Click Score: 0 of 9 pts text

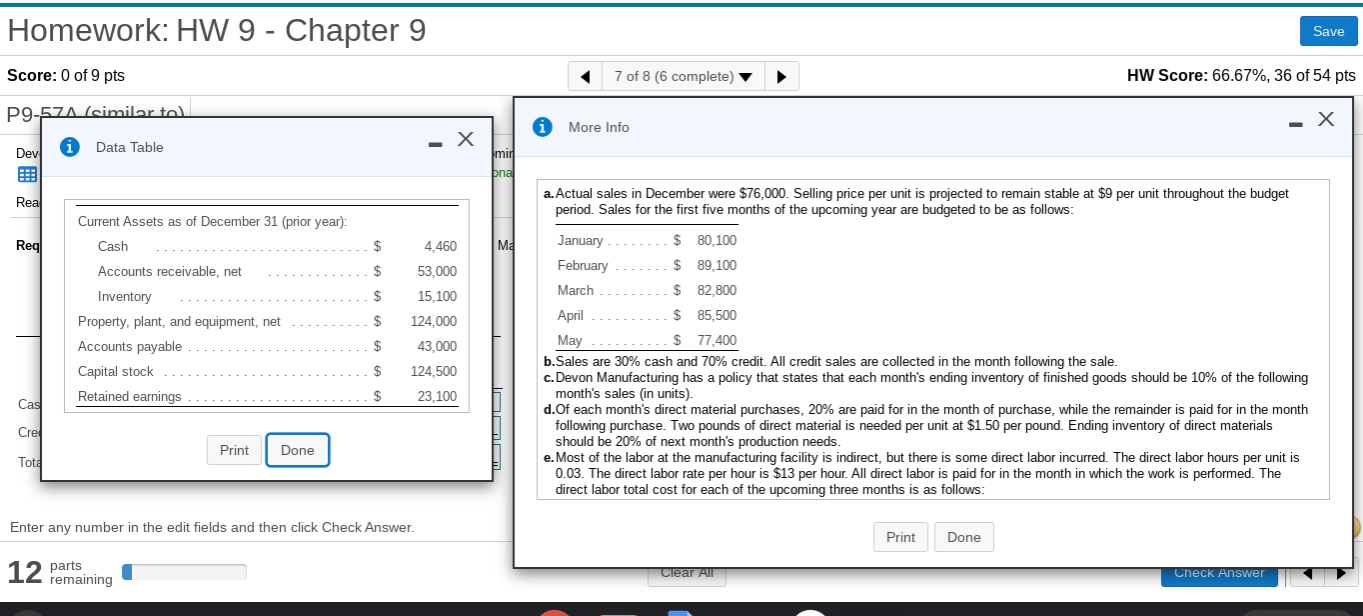(66, 76)
